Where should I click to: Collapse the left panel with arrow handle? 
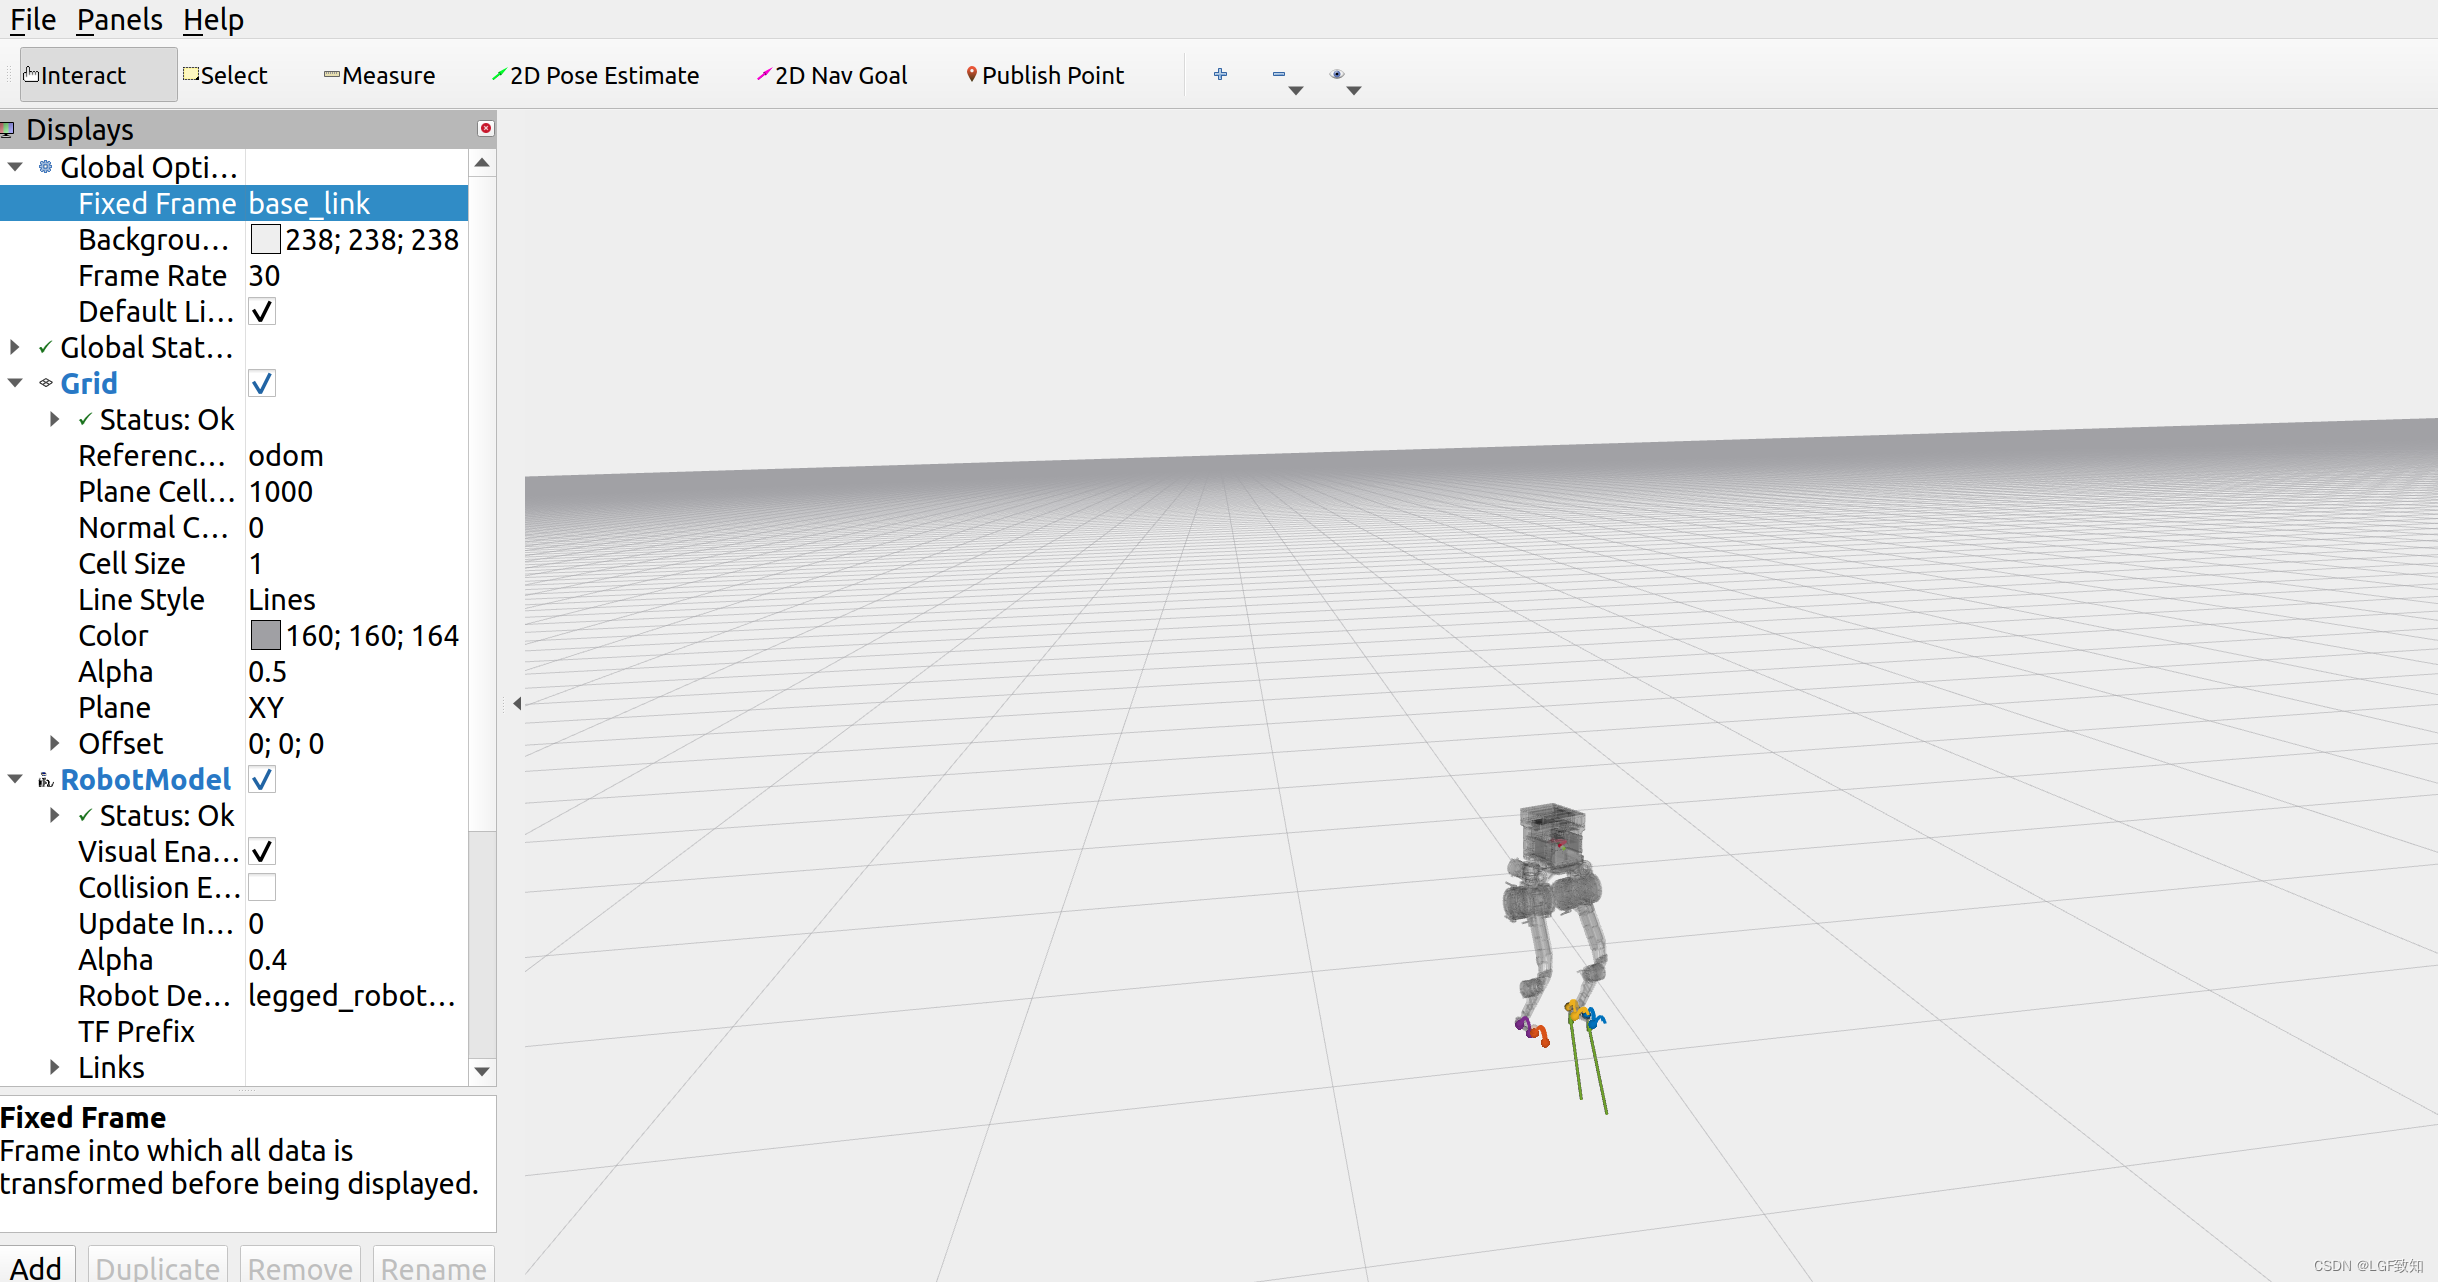[517, 704]
